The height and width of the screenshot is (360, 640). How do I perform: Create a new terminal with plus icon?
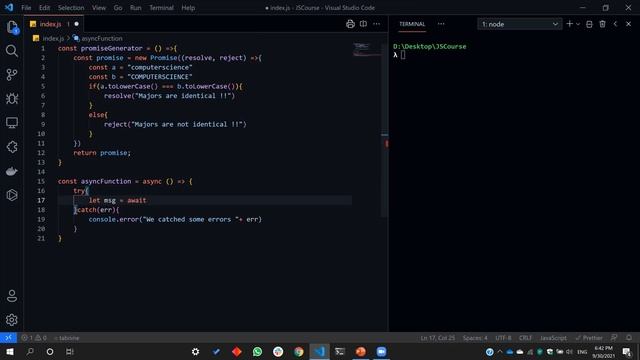(569, 24)
